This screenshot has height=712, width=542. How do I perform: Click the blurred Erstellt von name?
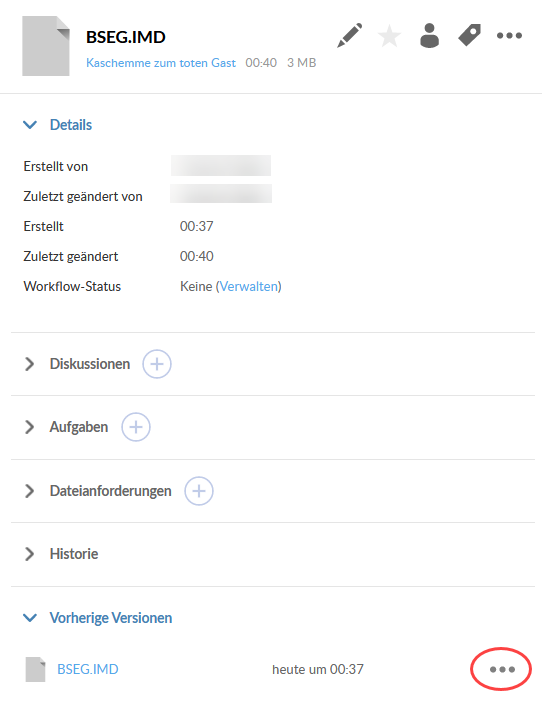point(221,165)
